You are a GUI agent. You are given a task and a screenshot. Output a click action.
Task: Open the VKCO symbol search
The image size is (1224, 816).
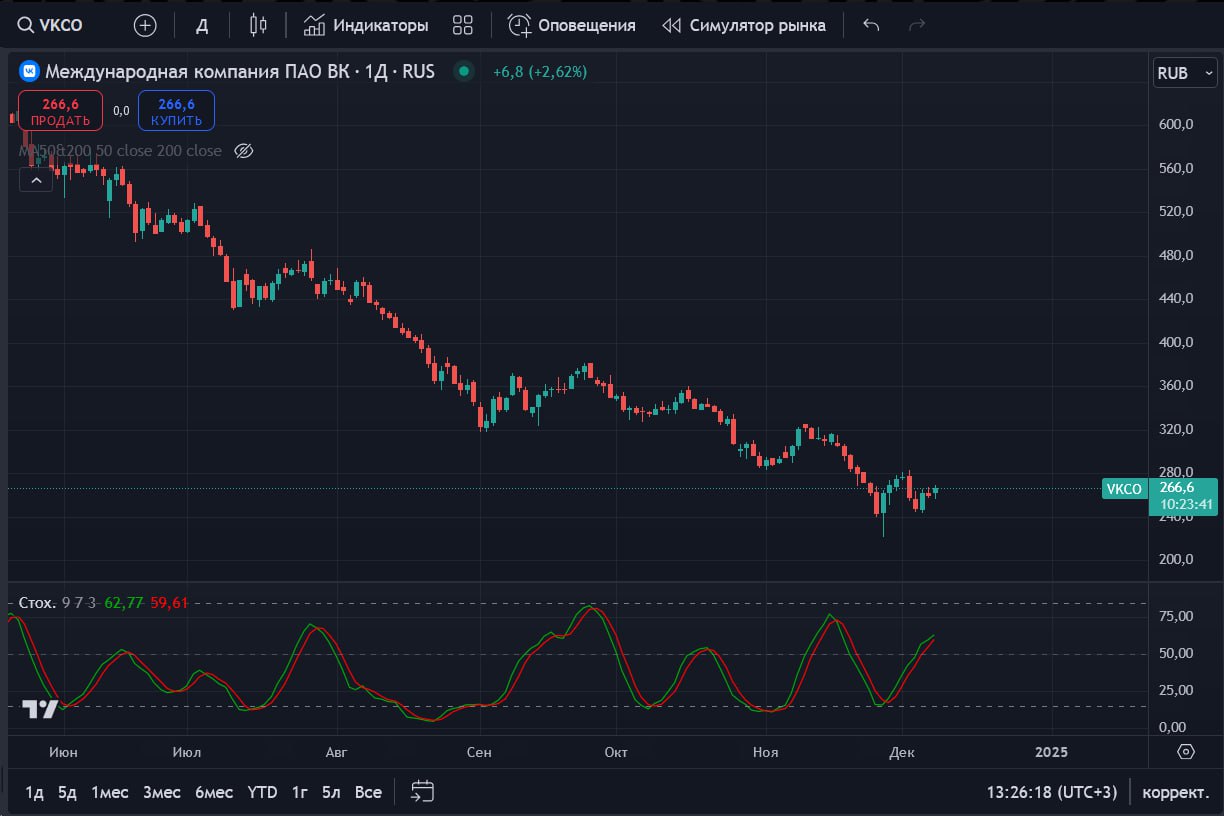point(51,25)
